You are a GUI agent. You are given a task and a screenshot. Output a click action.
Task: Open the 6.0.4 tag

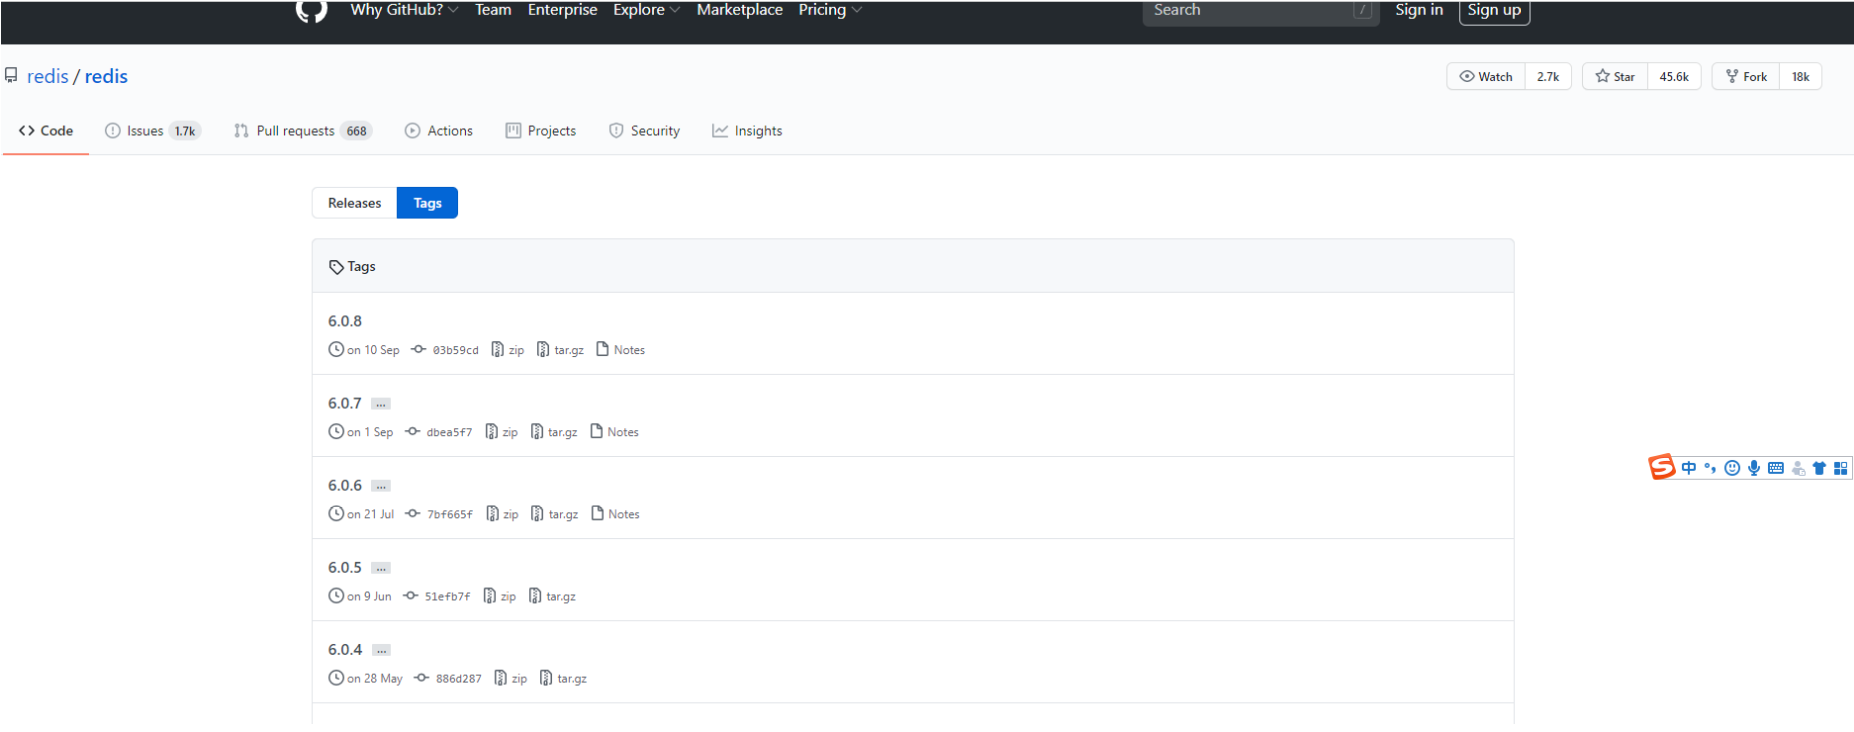coord(345,649)
